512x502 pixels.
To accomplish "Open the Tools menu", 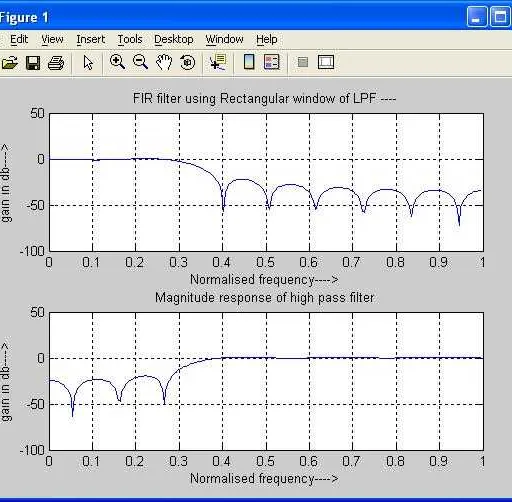I will click(130, 39).
